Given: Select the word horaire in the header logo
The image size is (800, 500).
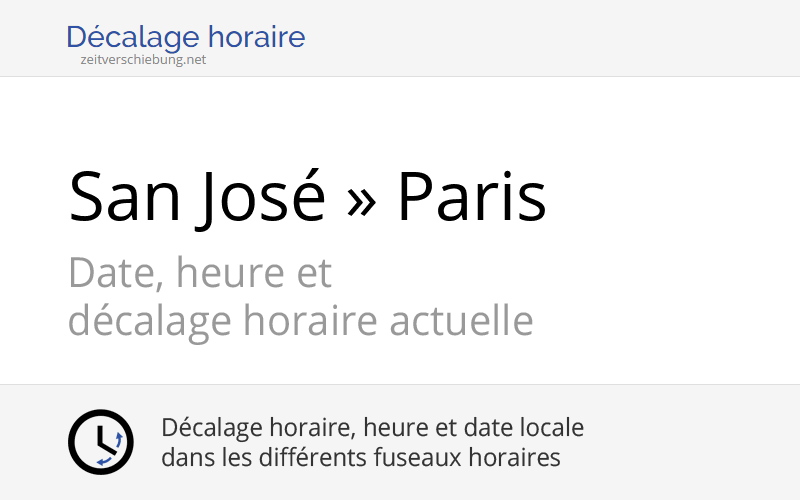Looking at the screenshot, I should [258, 38].
